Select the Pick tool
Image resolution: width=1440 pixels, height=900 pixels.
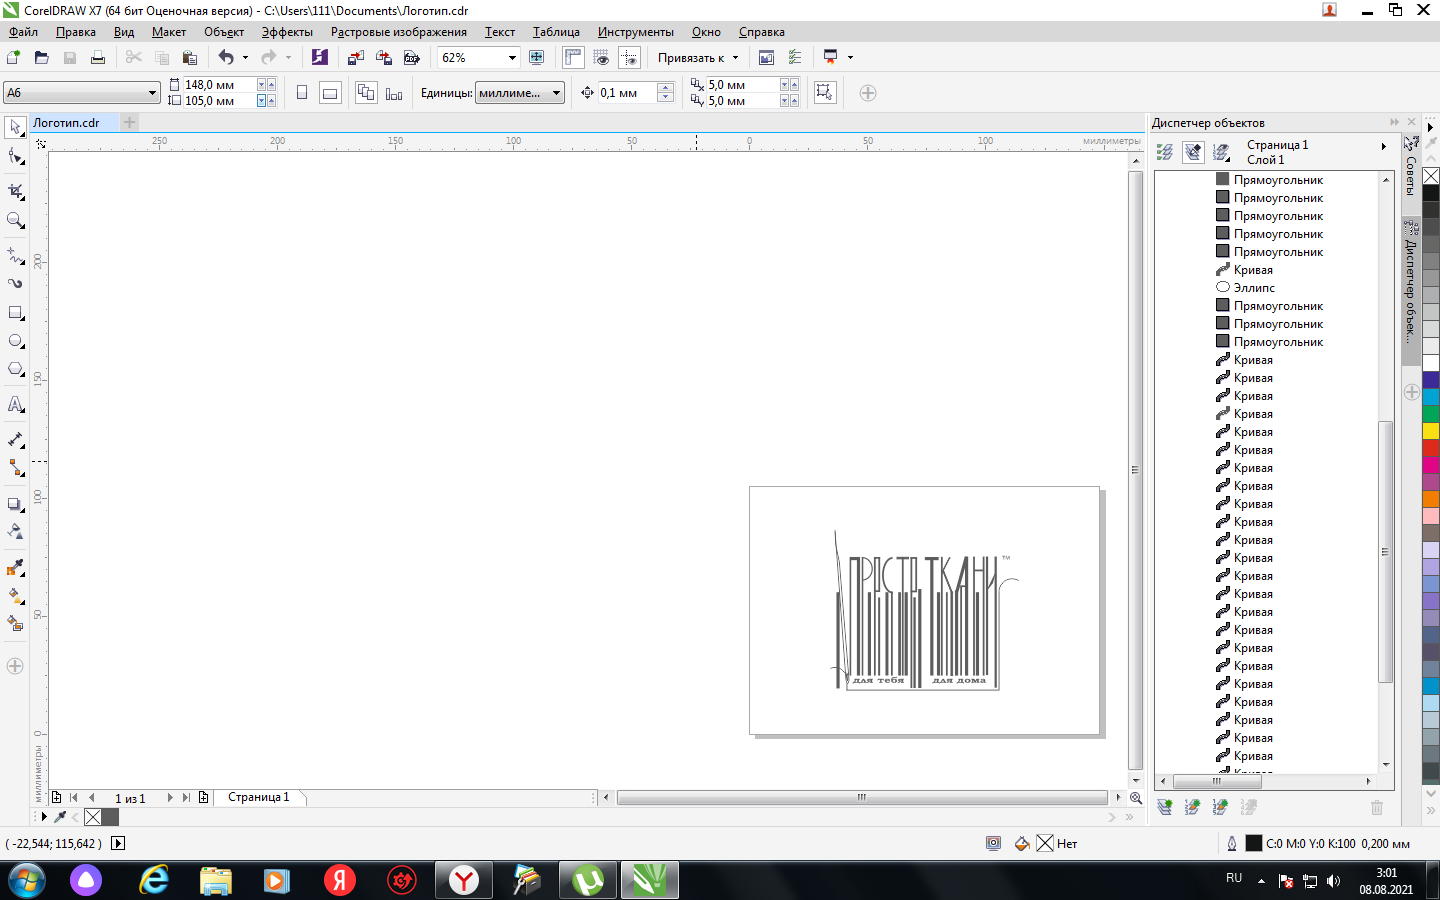point(15,127)
